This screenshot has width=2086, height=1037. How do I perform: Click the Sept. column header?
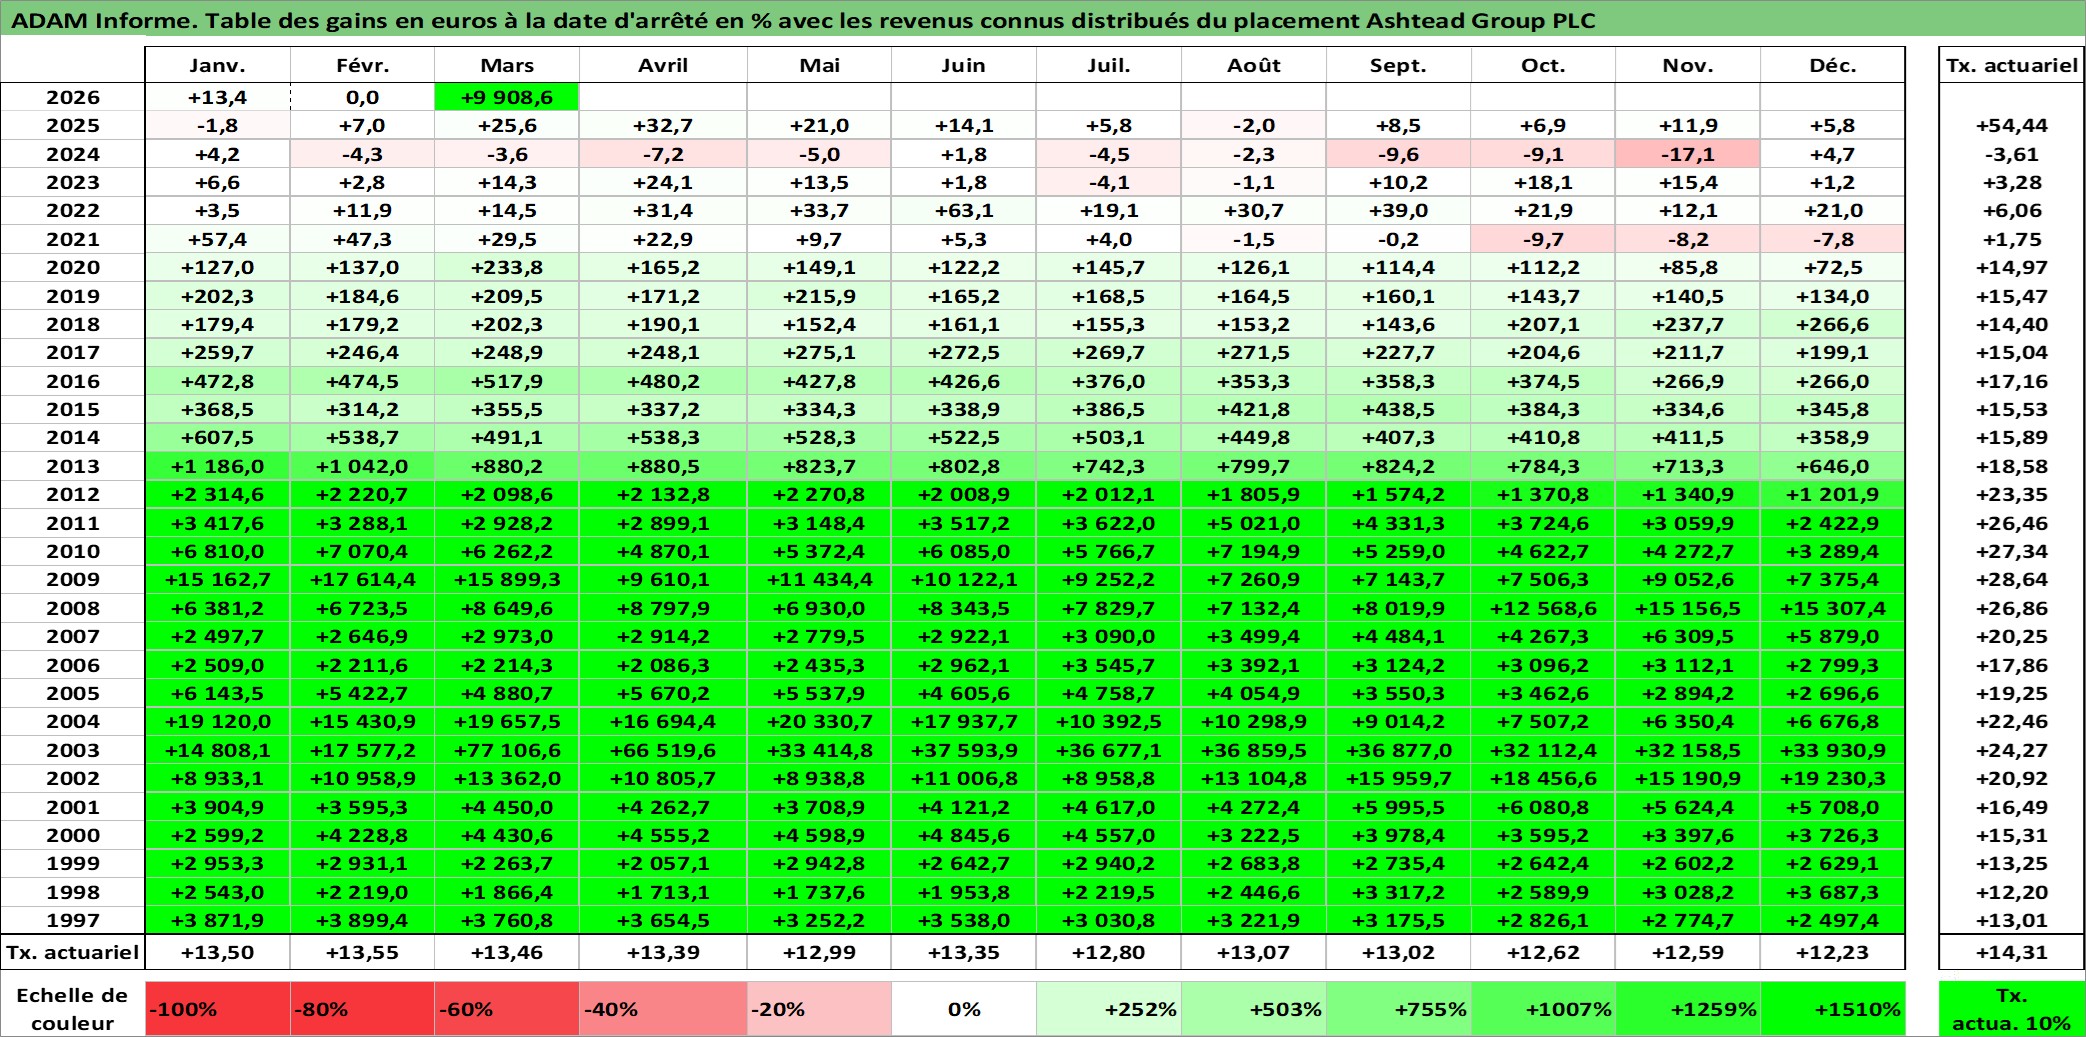1398,65
